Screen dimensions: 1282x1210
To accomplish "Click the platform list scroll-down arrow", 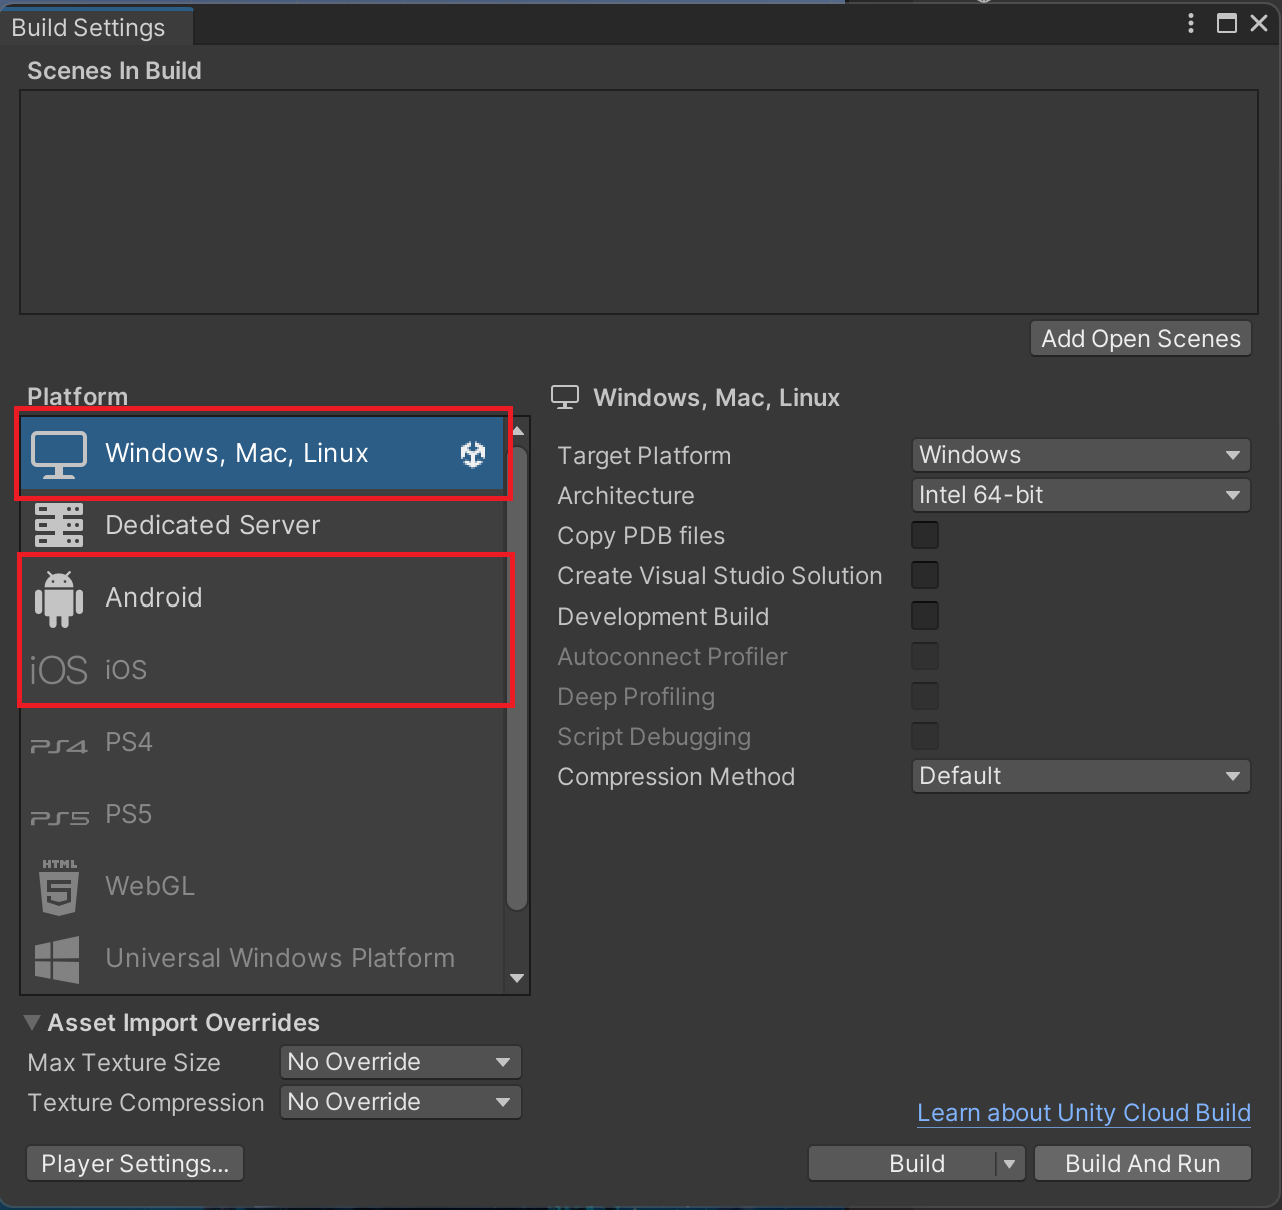I will click(x=517, y=978).
